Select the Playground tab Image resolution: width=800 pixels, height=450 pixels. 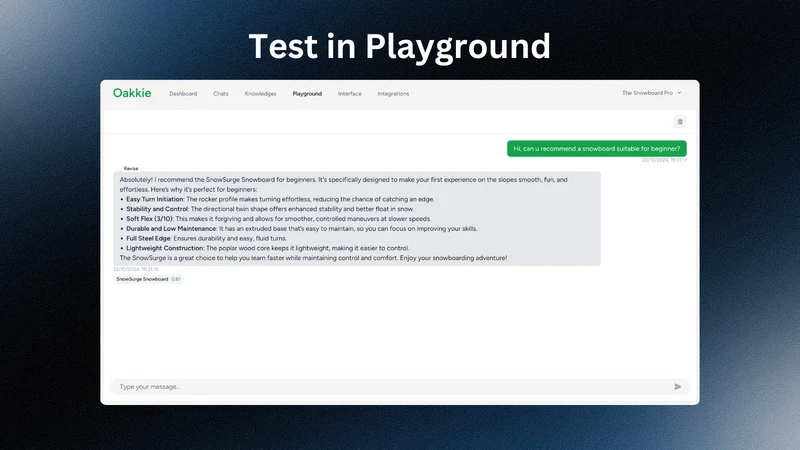click(307, 94)
